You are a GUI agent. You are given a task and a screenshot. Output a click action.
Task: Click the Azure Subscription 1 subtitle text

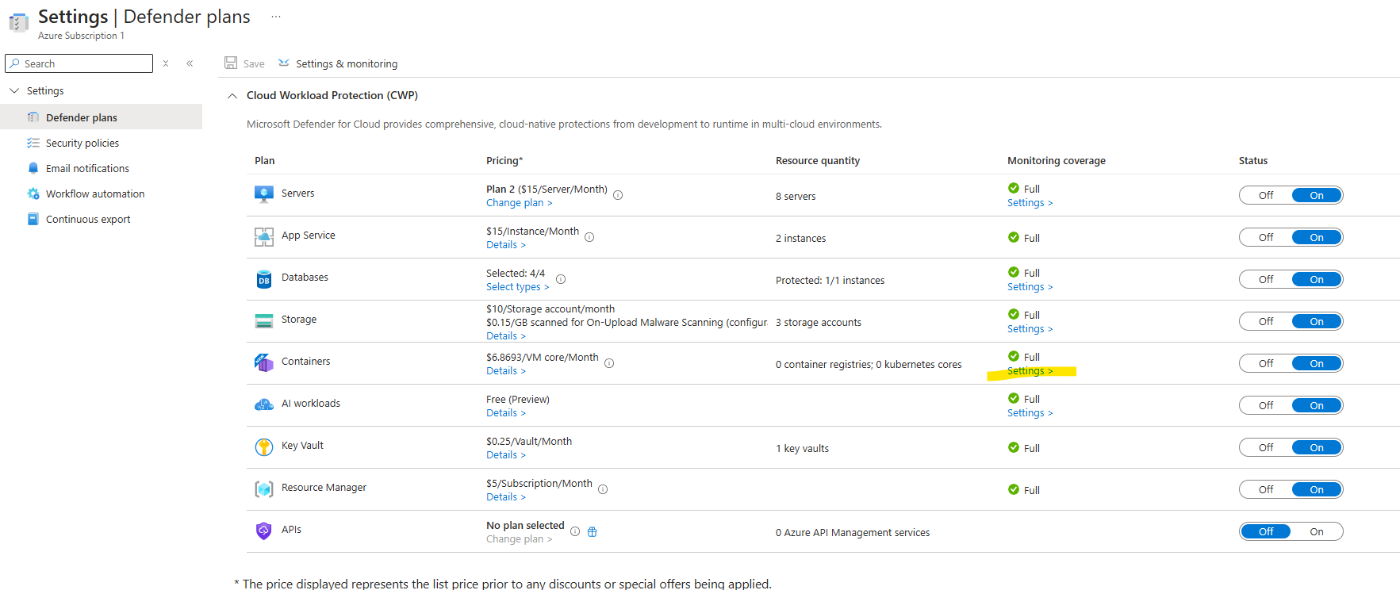[81, 35]
